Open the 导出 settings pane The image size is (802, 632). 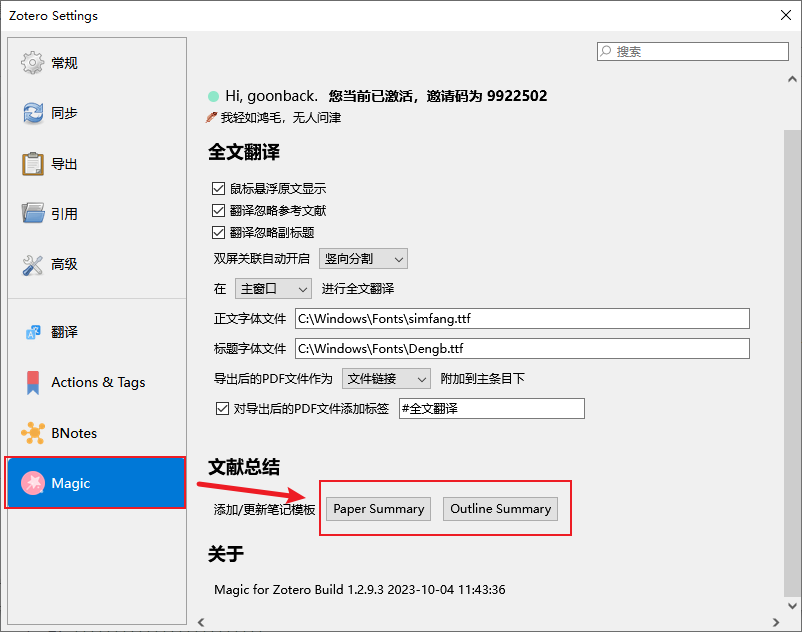point(97,164)
